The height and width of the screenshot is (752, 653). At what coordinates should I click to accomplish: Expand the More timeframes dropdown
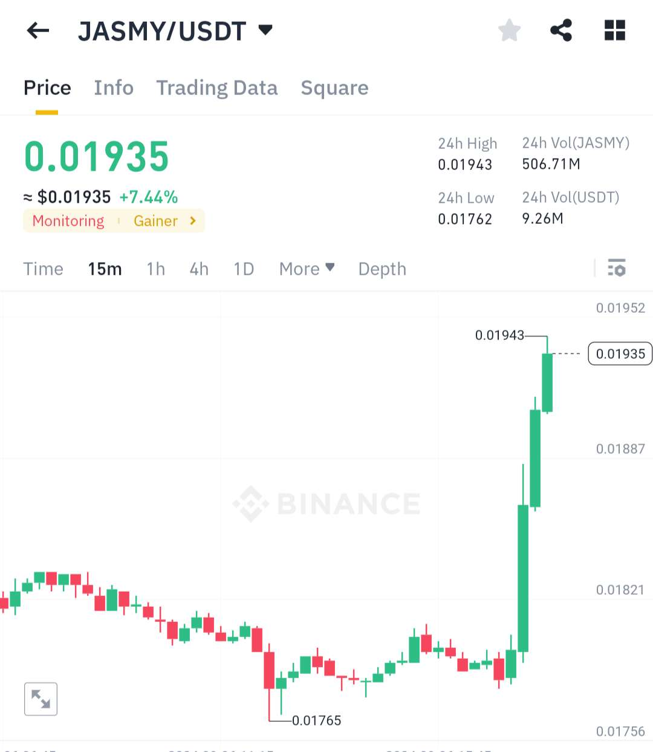click(307, 268)
